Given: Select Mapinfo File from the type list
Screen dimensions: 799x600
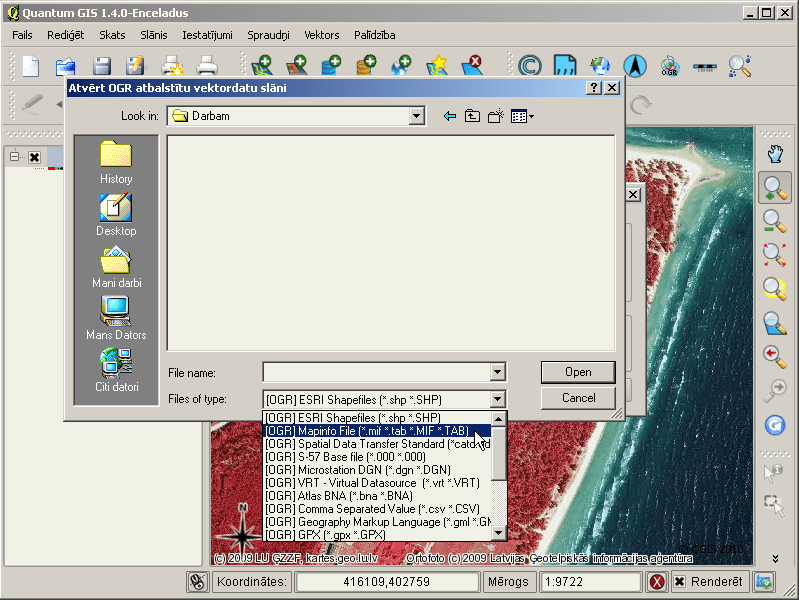Looking at the screenshot, I should 377,431.
